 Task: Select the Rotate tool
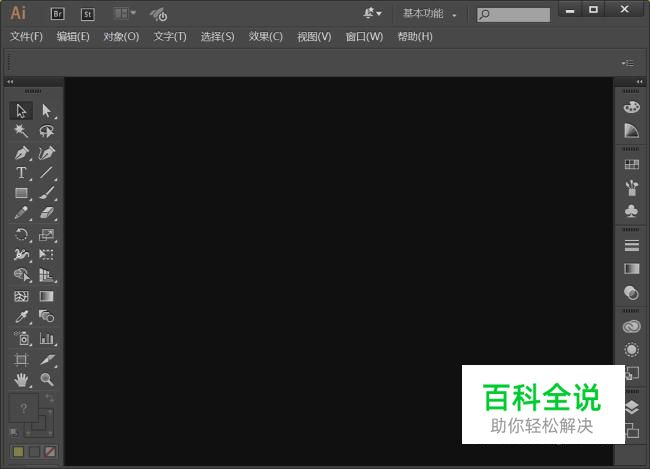point(21,235)
